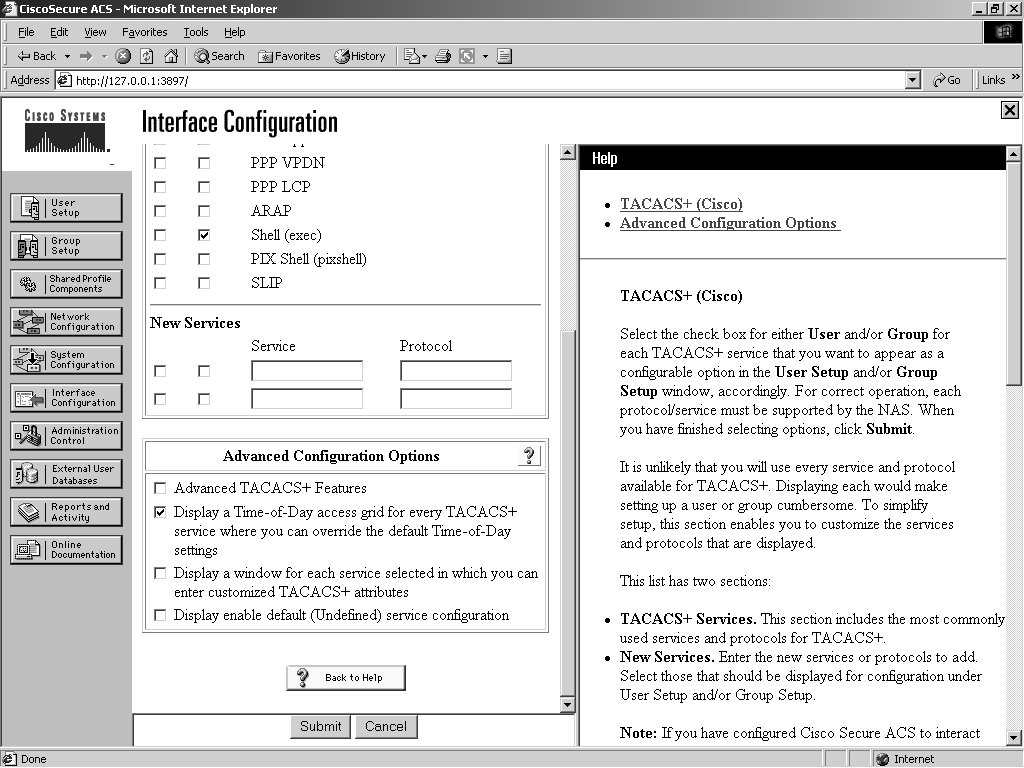Print the page with the printer icon
1024x768 pixels.
coord(443,56)
